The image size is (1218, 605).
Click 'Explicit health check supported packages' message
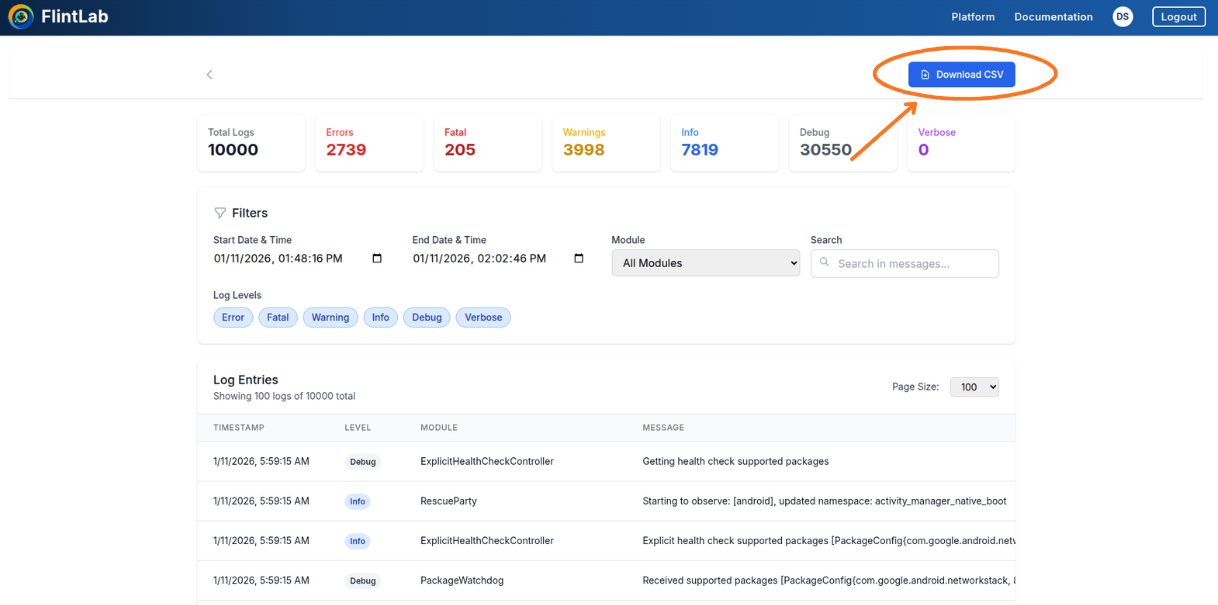click(829, 541)
